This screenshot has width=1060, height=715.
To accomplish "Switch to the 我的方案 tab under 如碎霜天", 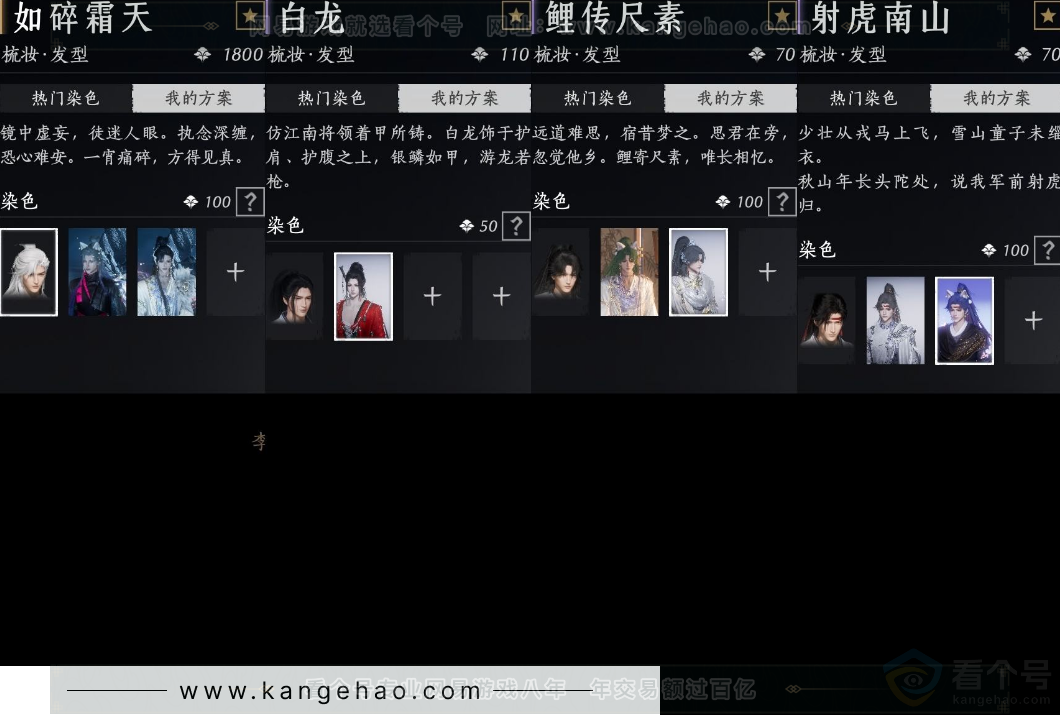I will [197, 98].
